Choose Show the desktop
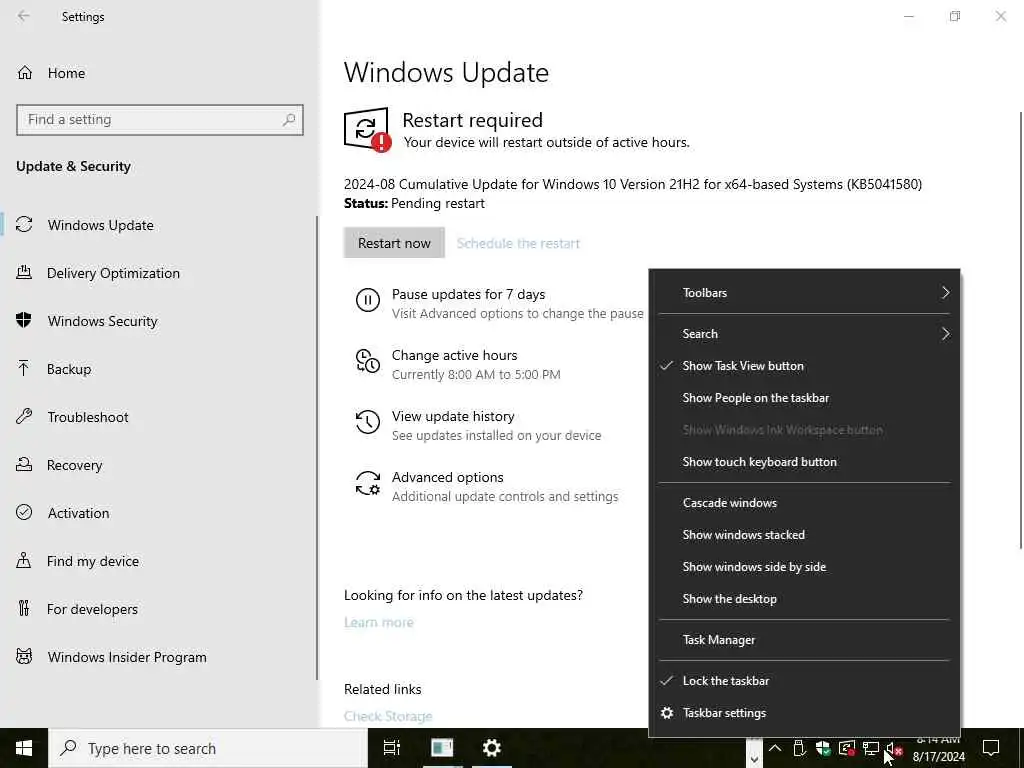The image size is (1024, 768). (805, 599)
